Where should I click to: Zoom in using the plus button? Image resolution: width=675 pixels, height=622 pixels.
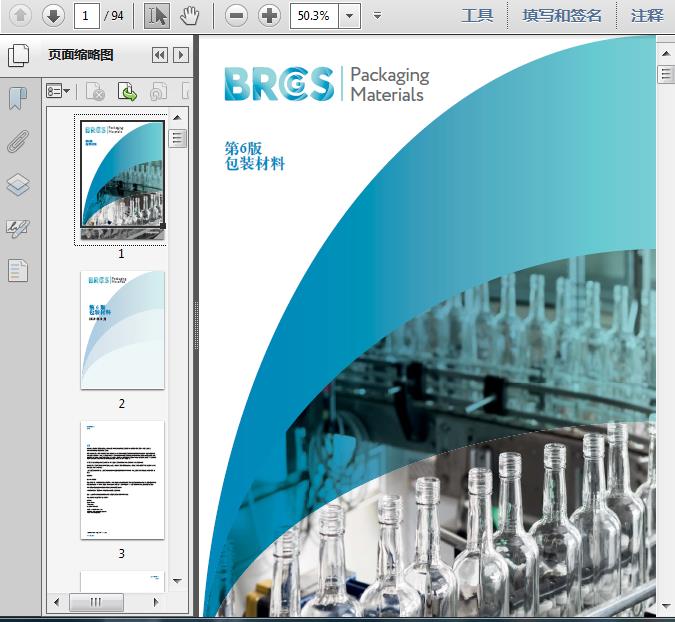(x=269, y=16)
